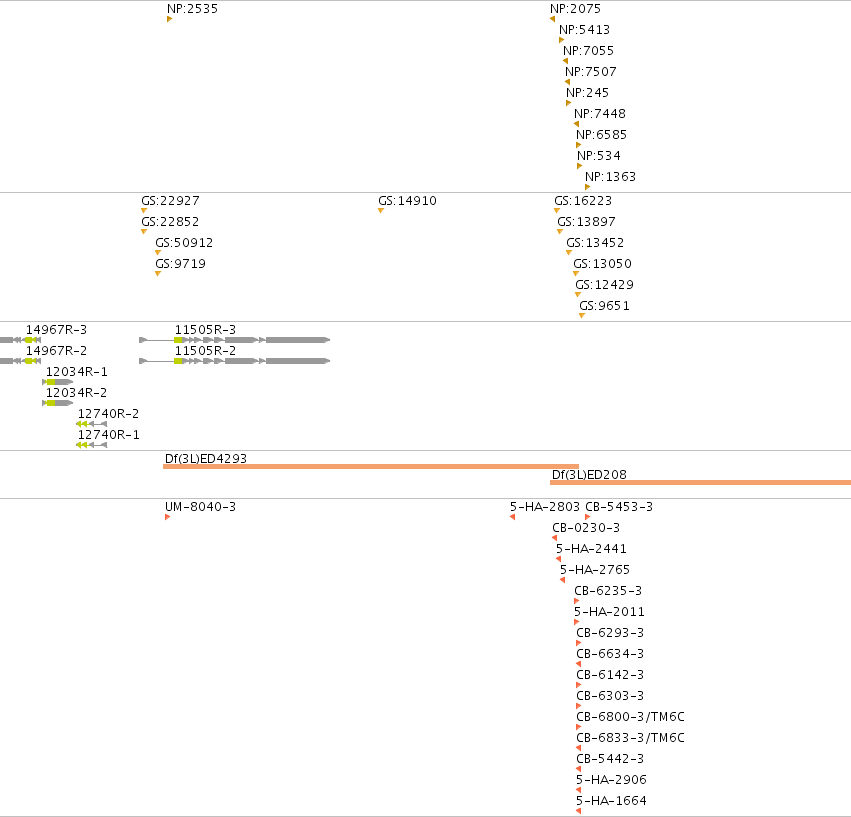Open the 12740R-2 transcript label
Image resolution: width=851 pixels, height=817 pixels.
tap(109, 414)
